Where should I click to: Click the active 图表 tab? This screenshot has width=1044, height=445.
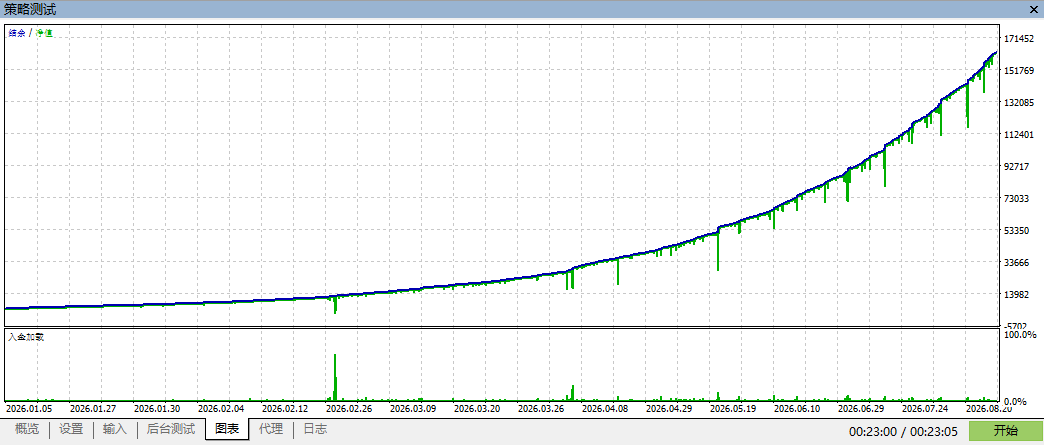pos(227,430)
